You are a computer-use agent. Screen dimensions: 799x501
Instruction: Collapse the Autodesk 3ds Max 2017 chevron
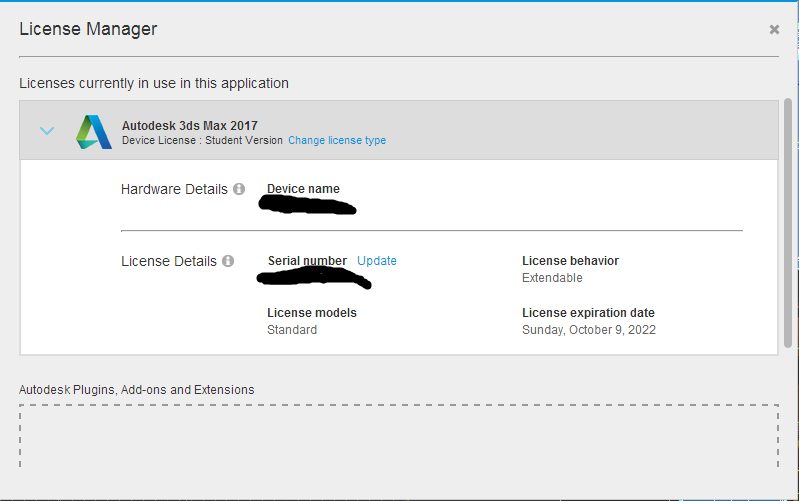pyautogui.click(x=47, y=131)
